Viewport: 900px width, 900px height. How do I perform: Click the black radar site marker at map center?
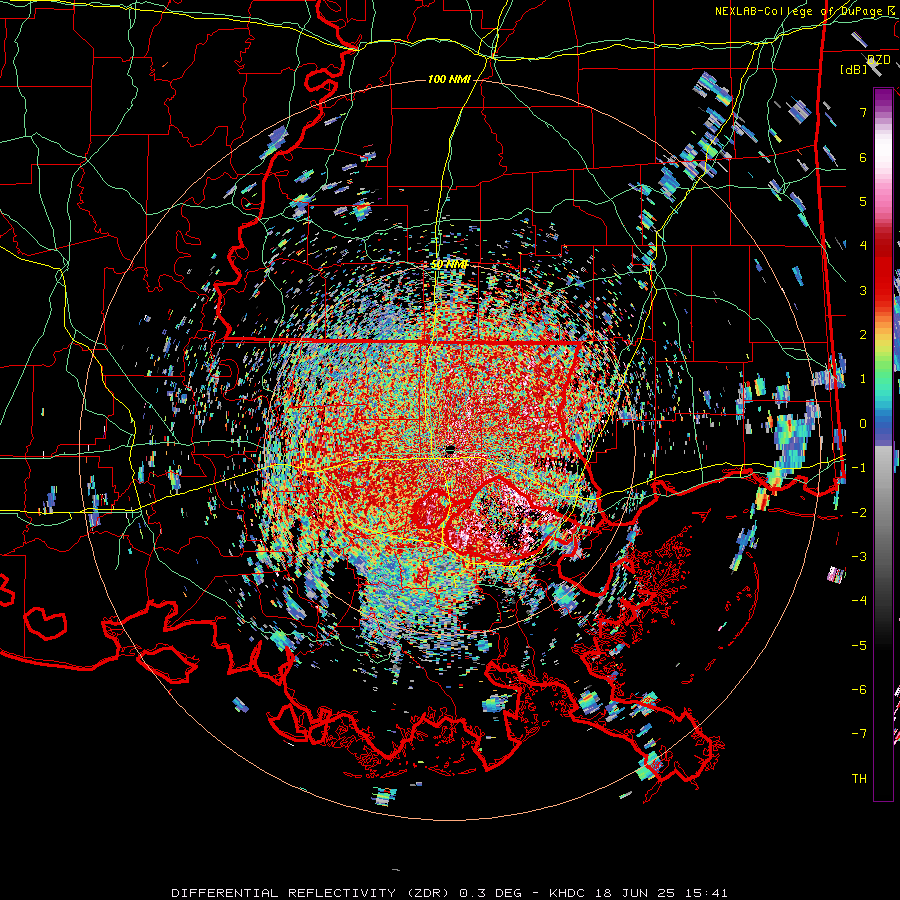450,449
